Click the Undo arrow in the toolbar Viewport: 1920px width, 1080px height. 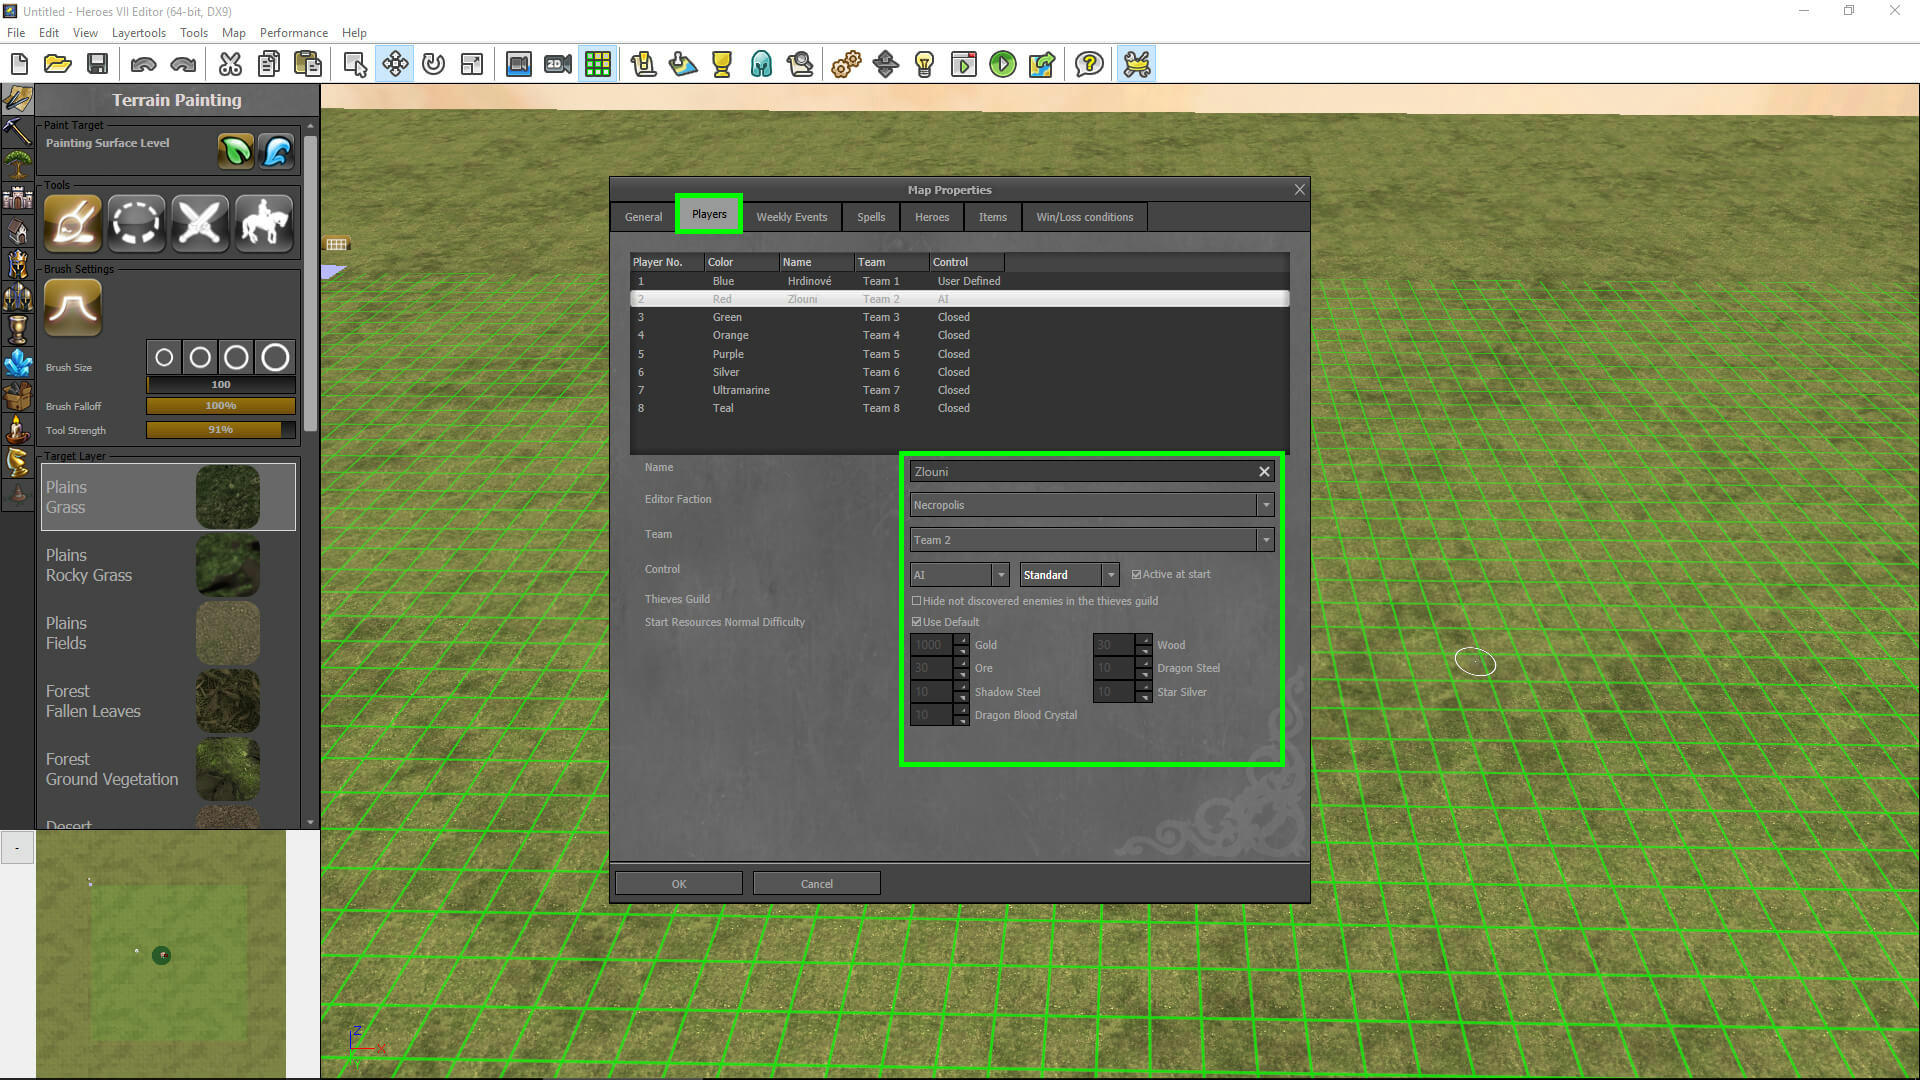click(x=143, y=65)
